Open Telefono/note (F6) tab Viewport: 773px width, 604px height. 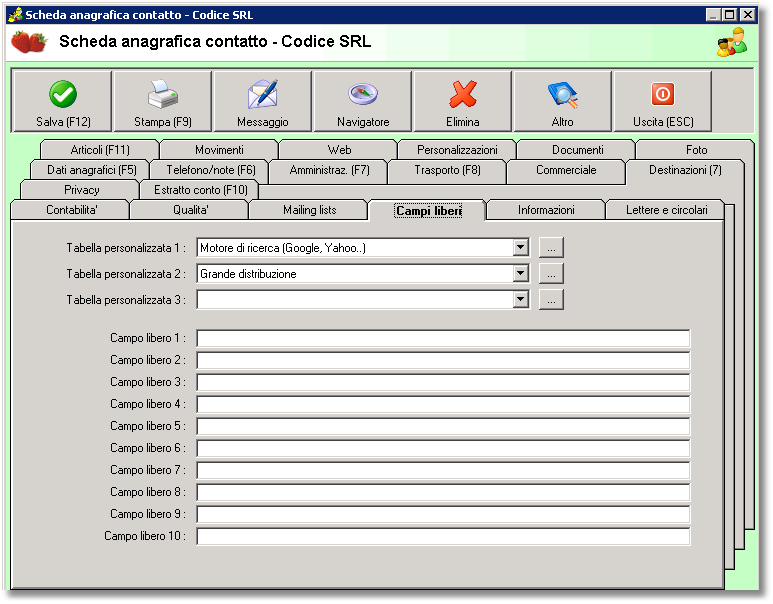(x=211, y=170)
